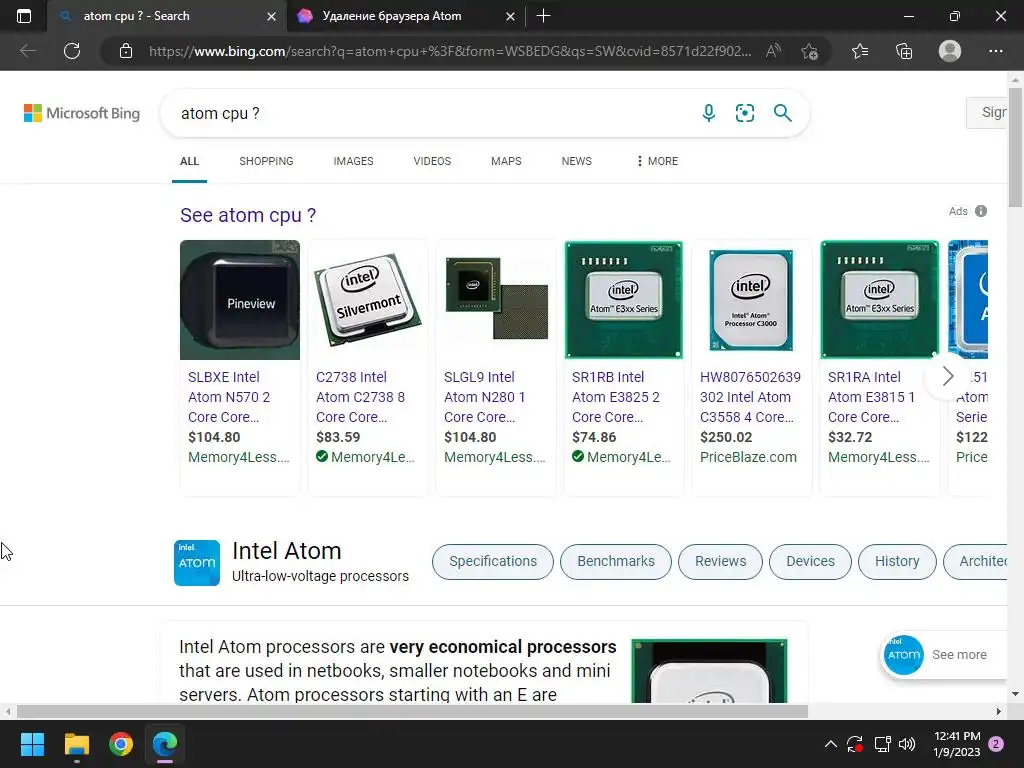
Task: Add this page to favorites star icon
Action: click(x=809, y=51)
